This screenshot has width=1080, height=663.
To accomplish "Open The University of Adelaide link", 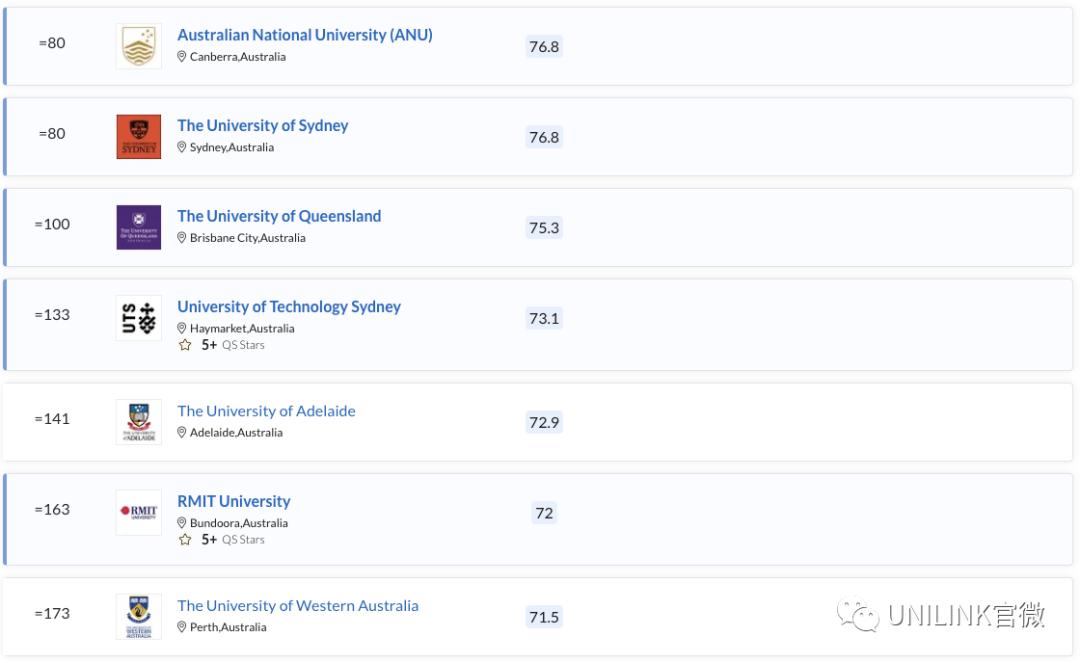I will 266,411.
